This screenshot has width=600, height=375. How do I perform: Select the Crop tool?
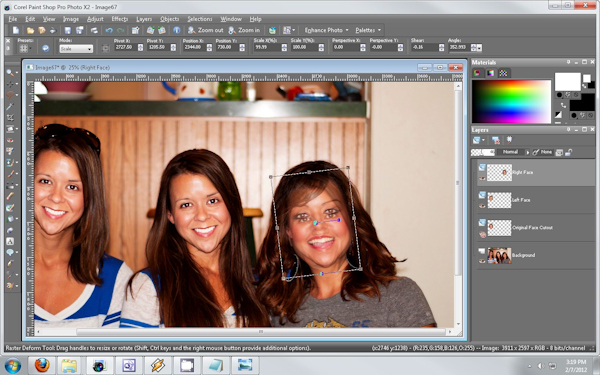click(x=10, y=118)
